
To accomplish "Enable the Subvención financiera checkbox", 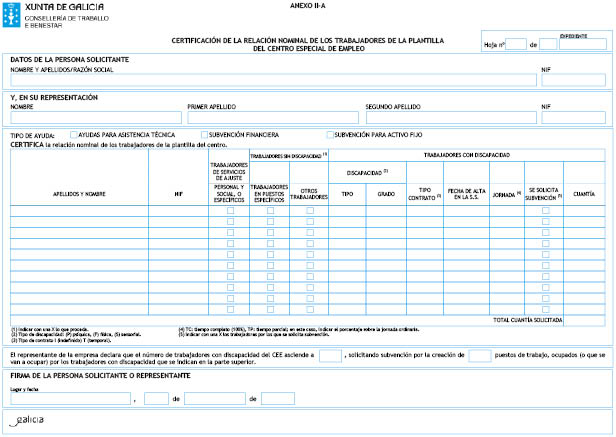I will tap(204, 134).
